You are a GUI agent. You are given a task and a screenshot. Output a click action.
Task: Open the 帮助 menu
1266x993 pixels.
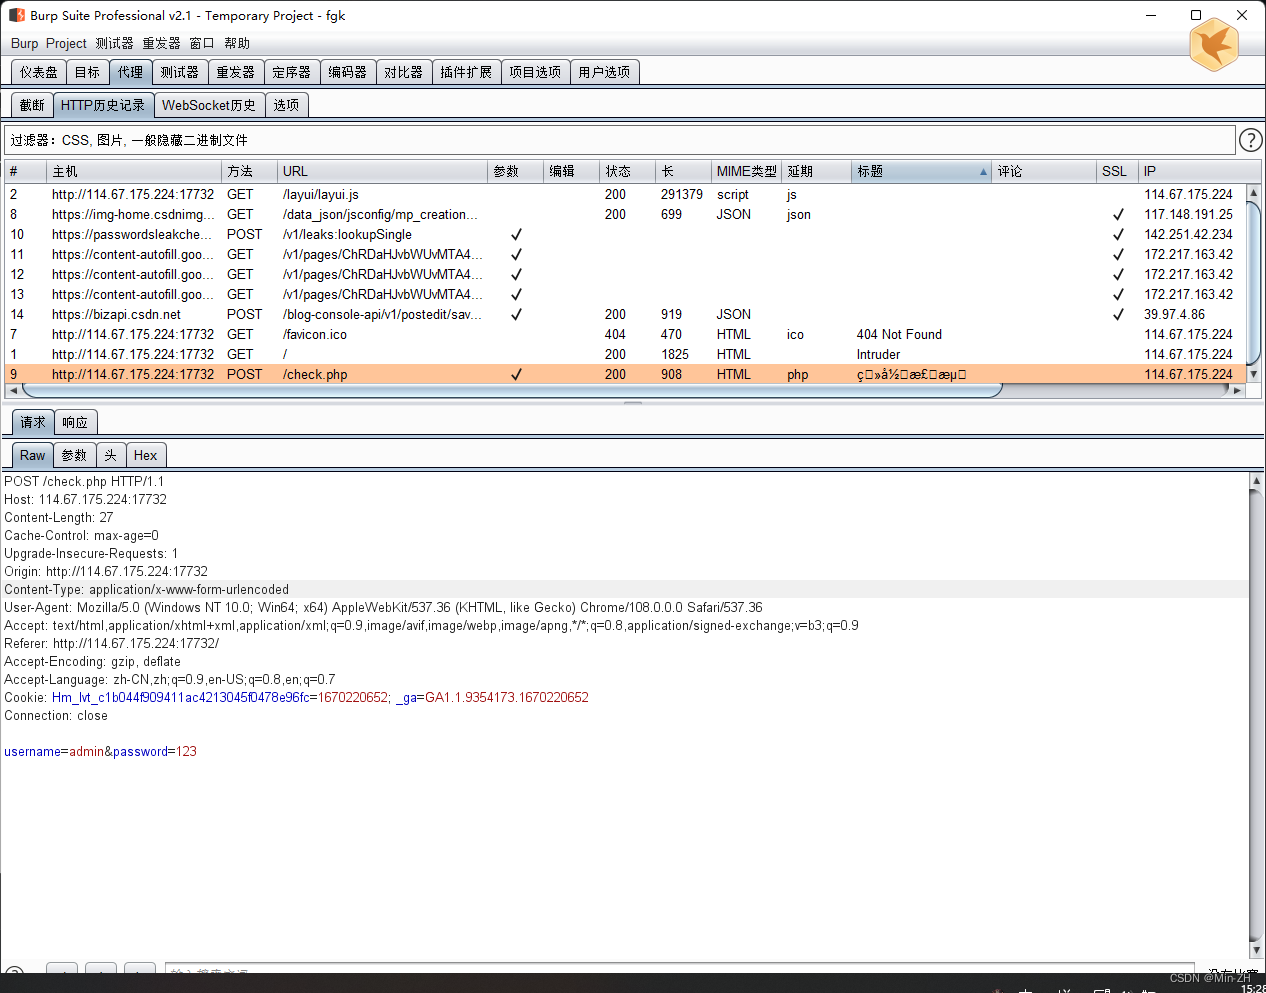[237, 43]
